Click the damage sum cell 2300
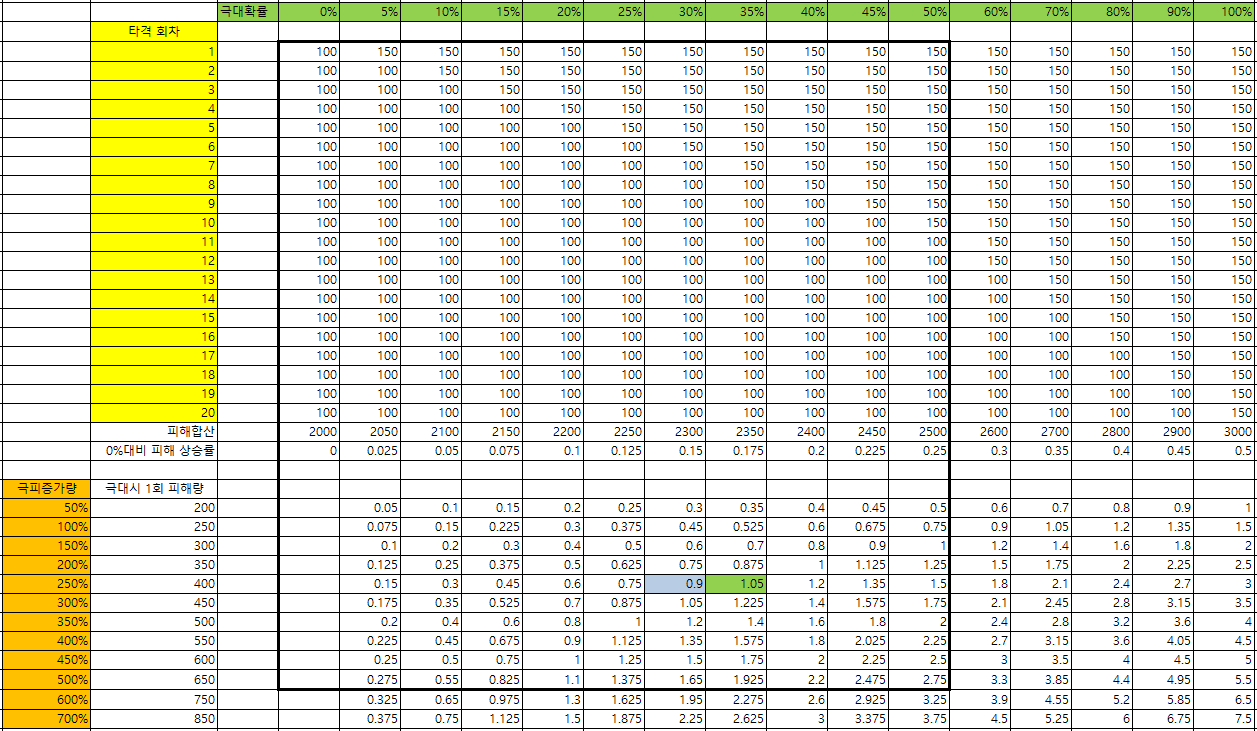Viewport: 1257px width, 731px height. coord(675,431)
